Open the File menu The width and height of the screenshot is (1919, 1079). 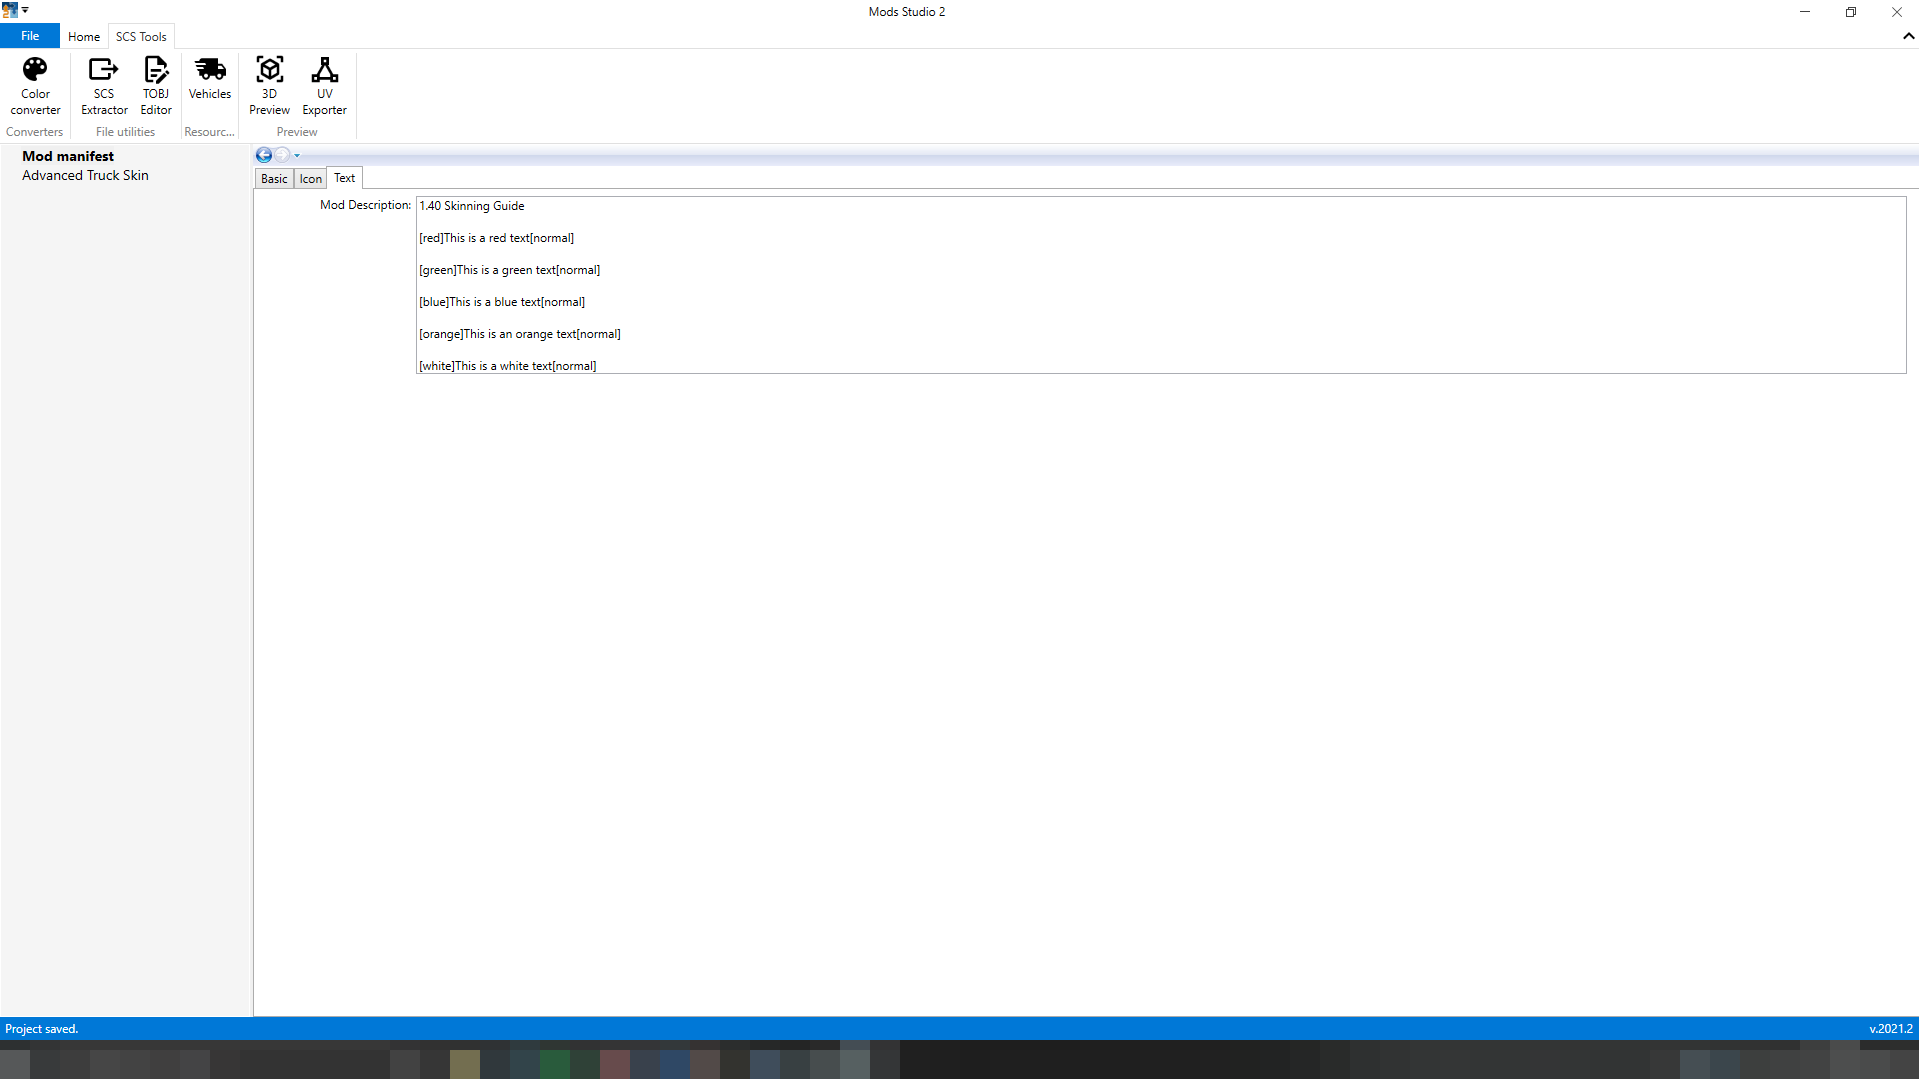(30, 36)
